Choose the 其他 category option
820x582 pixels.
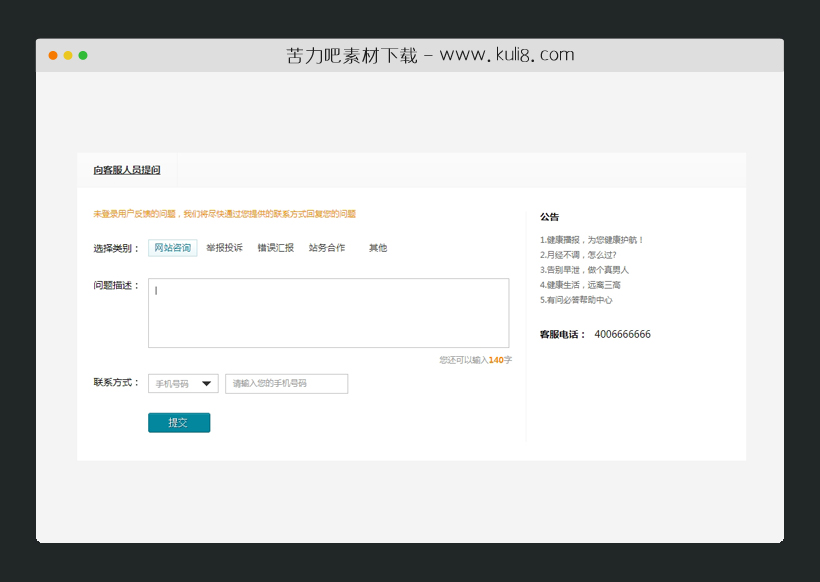pyautogui.click(x=377, y=248)
